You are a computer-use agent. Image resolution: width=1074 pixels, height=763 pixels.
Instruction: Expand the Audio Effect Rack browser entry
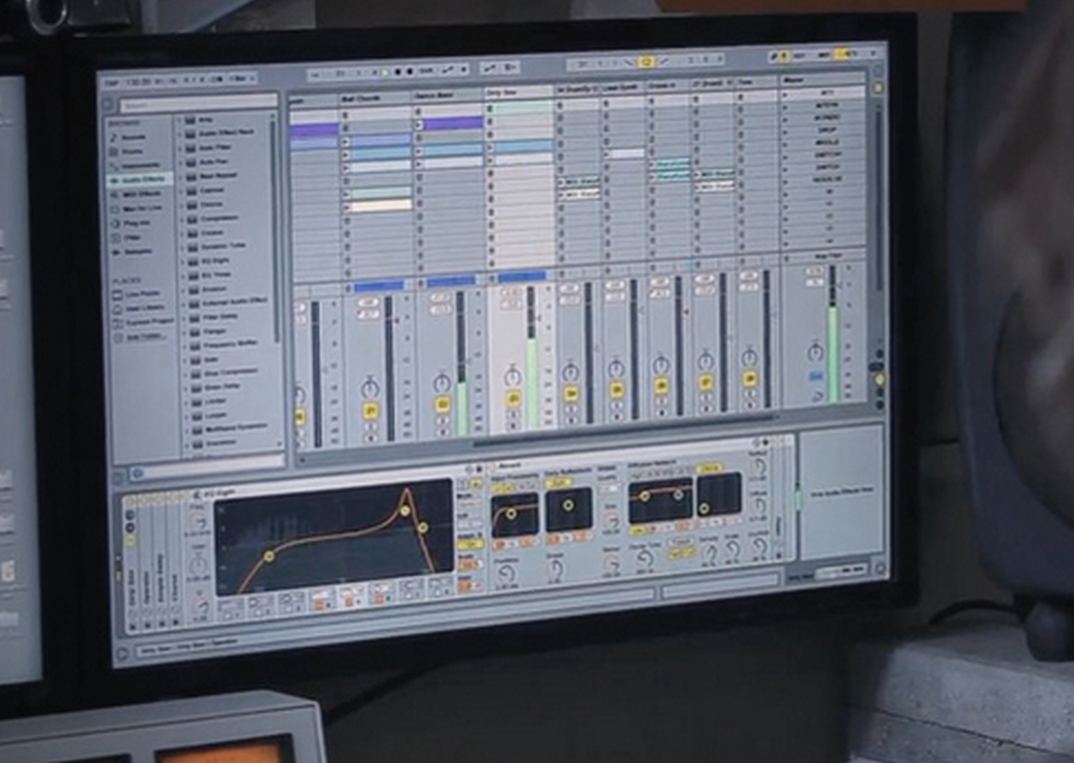pyautogui.click(x=183, y=132)
